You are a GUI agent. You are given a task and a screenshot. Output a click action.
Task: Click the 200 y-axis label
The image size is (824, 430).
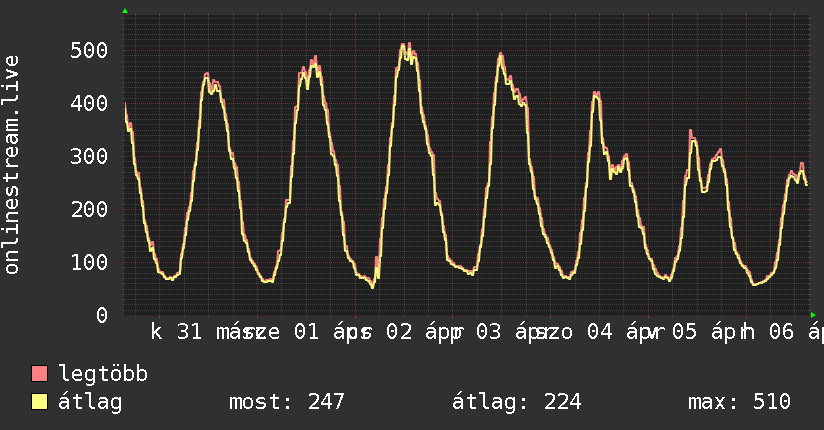point(89,209)
